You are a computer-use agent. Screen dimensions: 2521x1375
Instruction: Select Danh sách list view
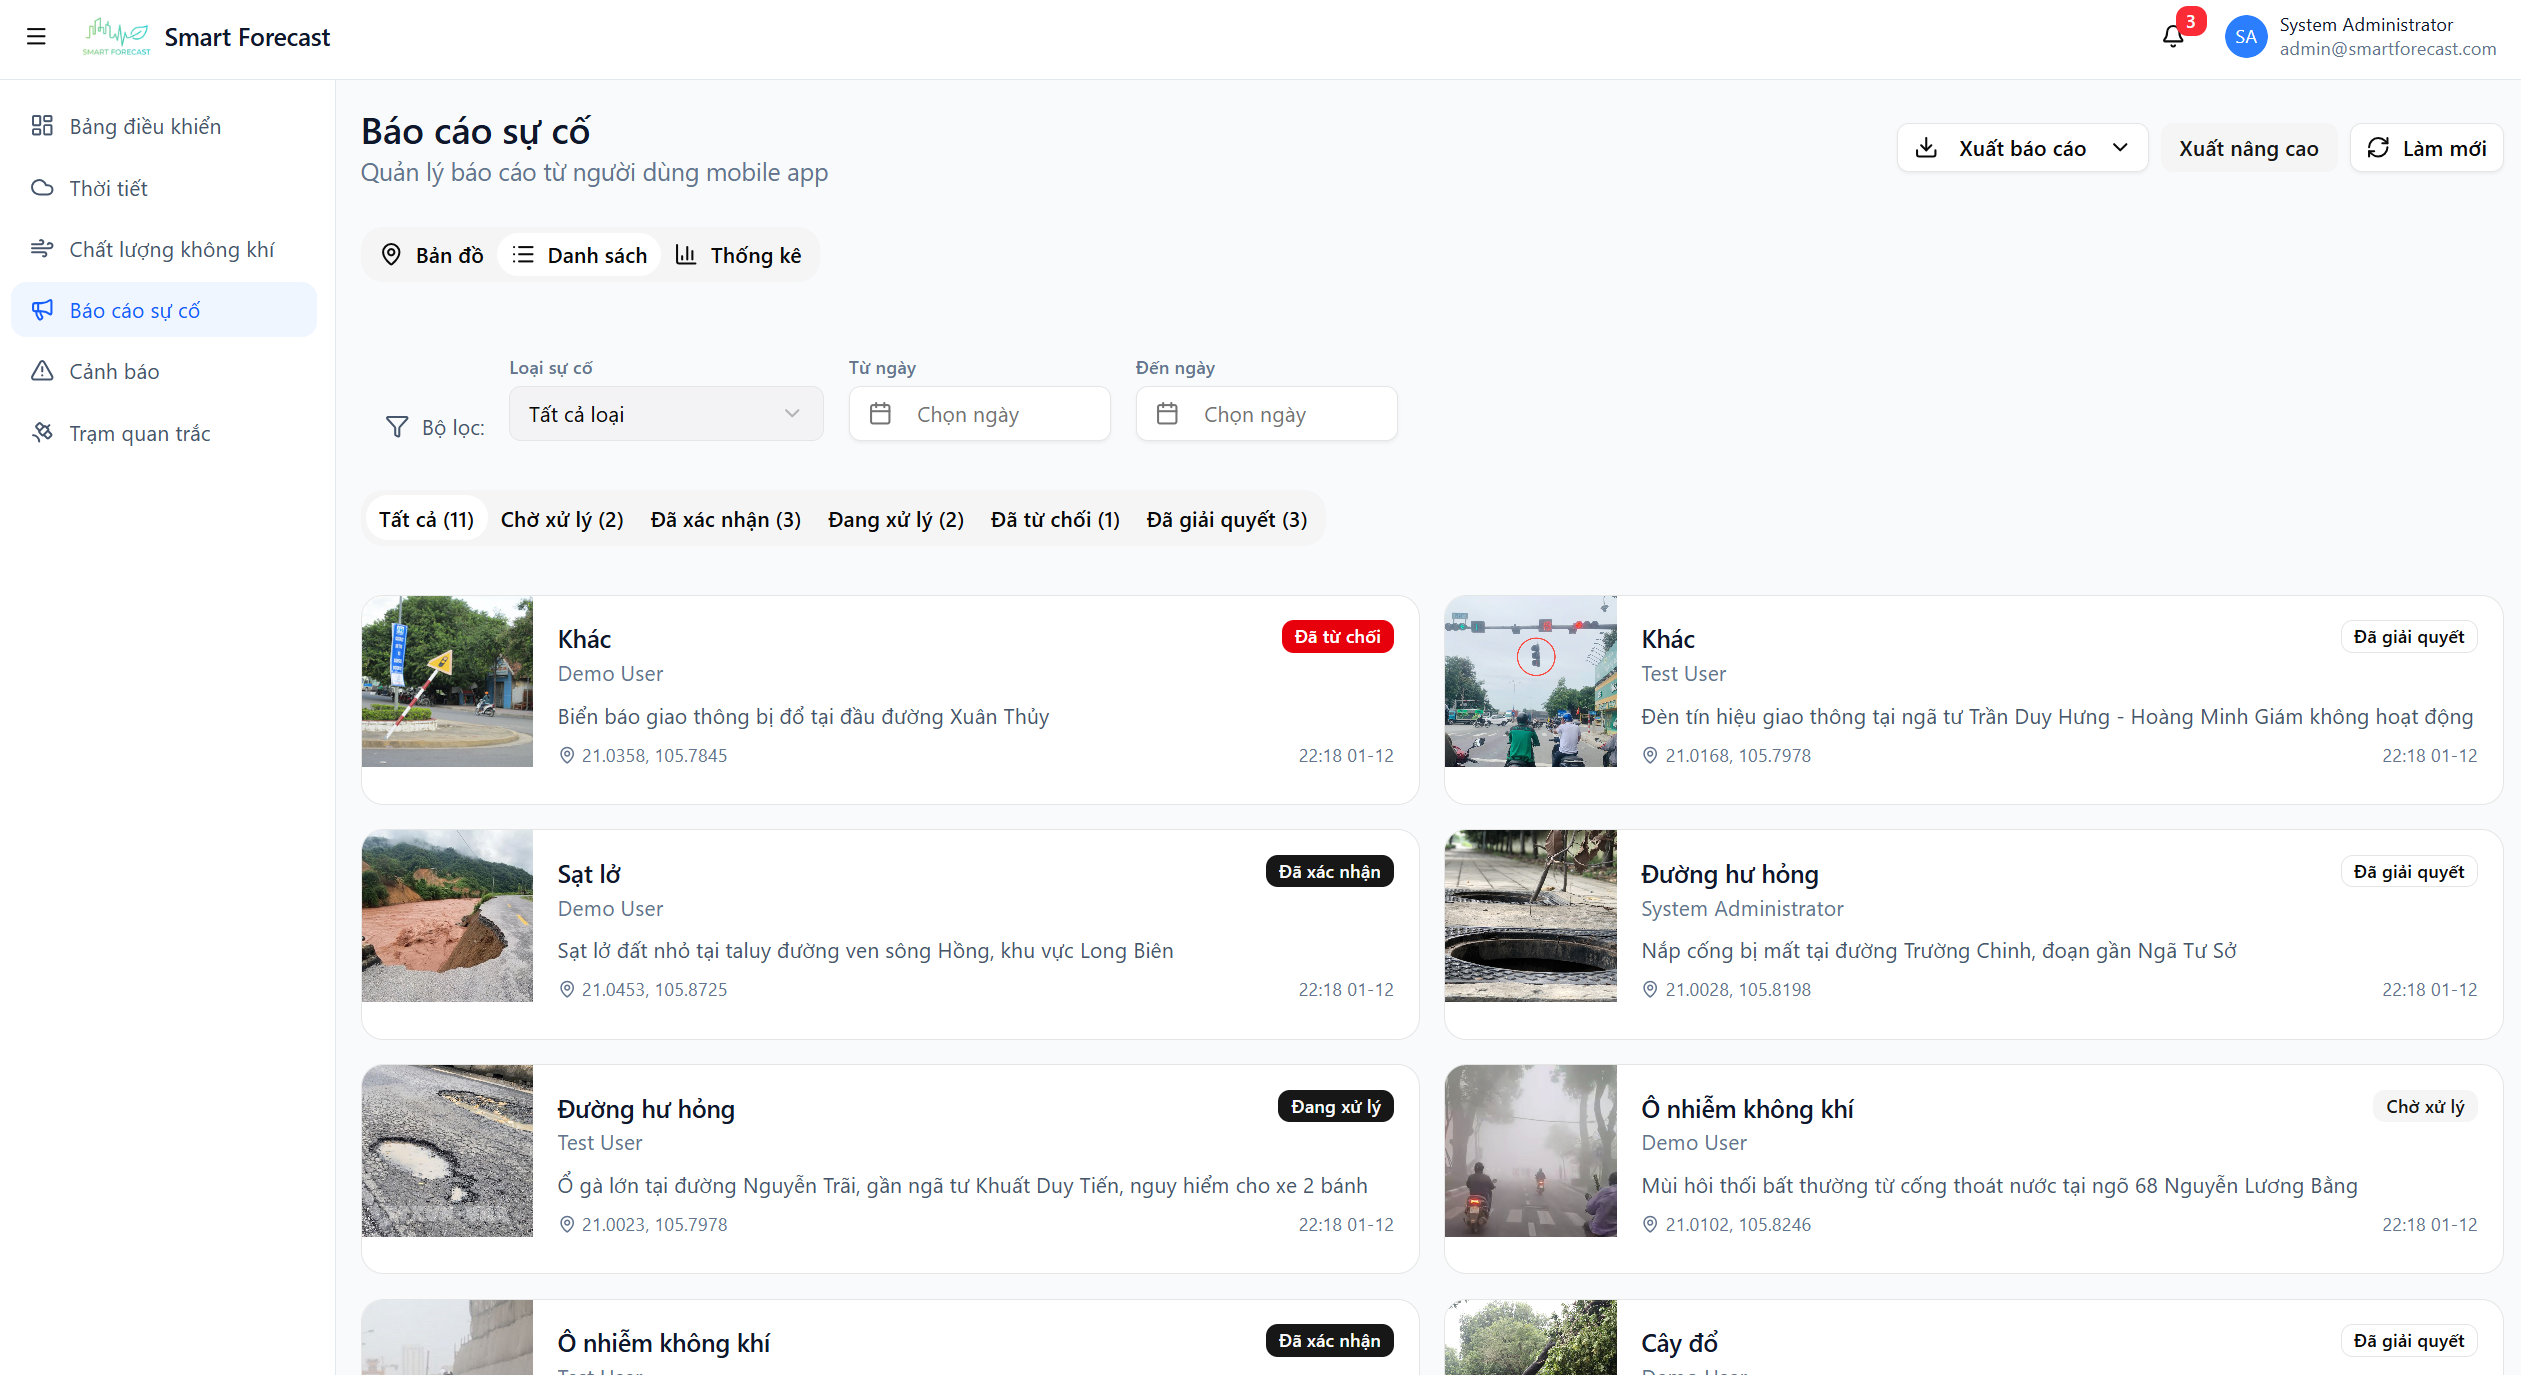580,255
